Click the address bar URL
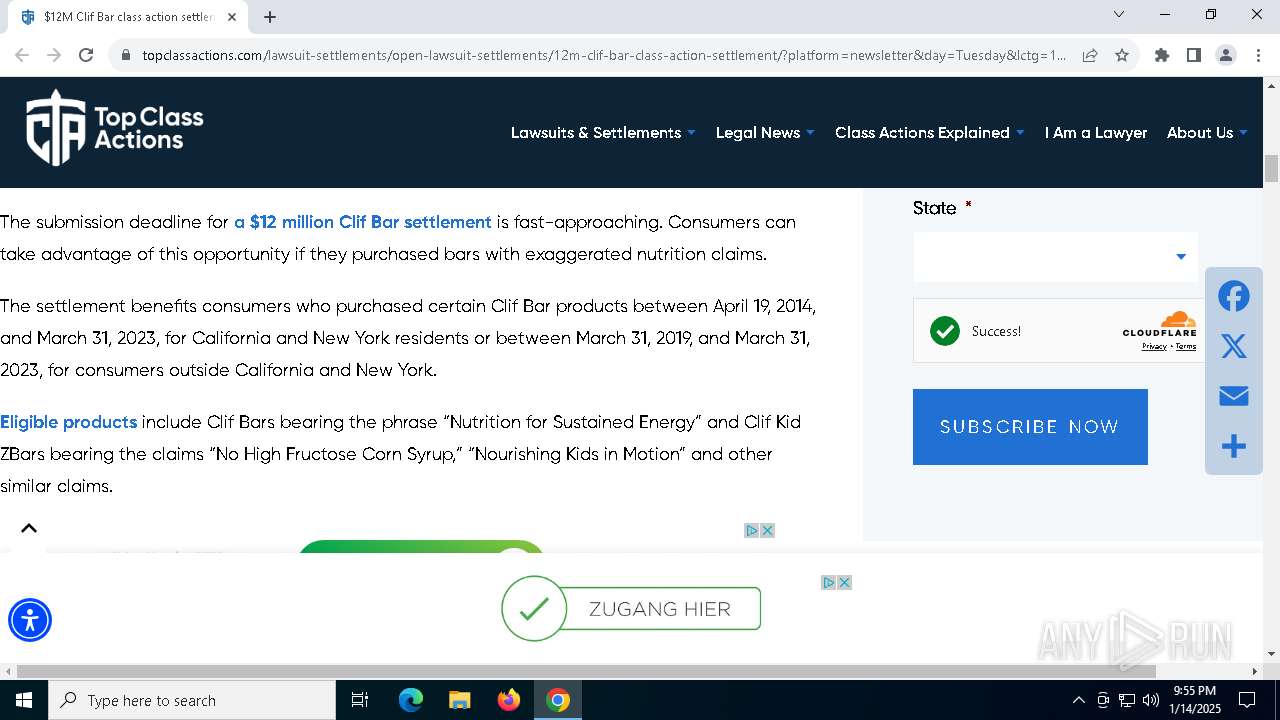The height and width of the screenshot is (720, 1280). pyautogui.click(x=604, y=55)
